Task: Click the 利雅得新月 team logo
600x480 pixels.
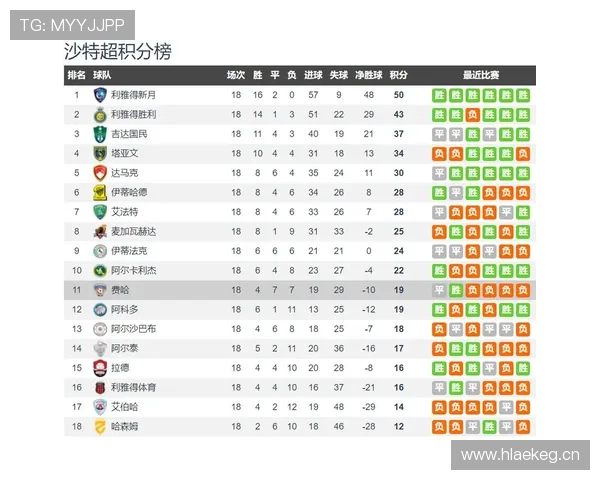Action: point(99,95)
